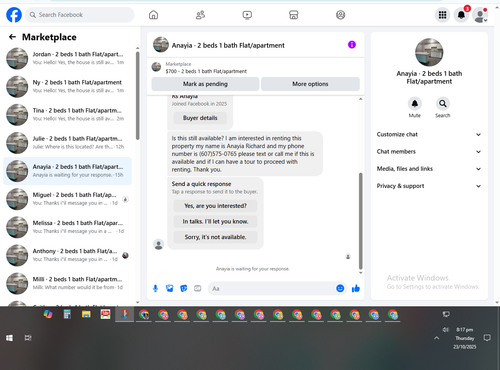The width and height of the screenshot is (500, 370).
Task: Open the taskbar volume icon
Action: (445, 330)
